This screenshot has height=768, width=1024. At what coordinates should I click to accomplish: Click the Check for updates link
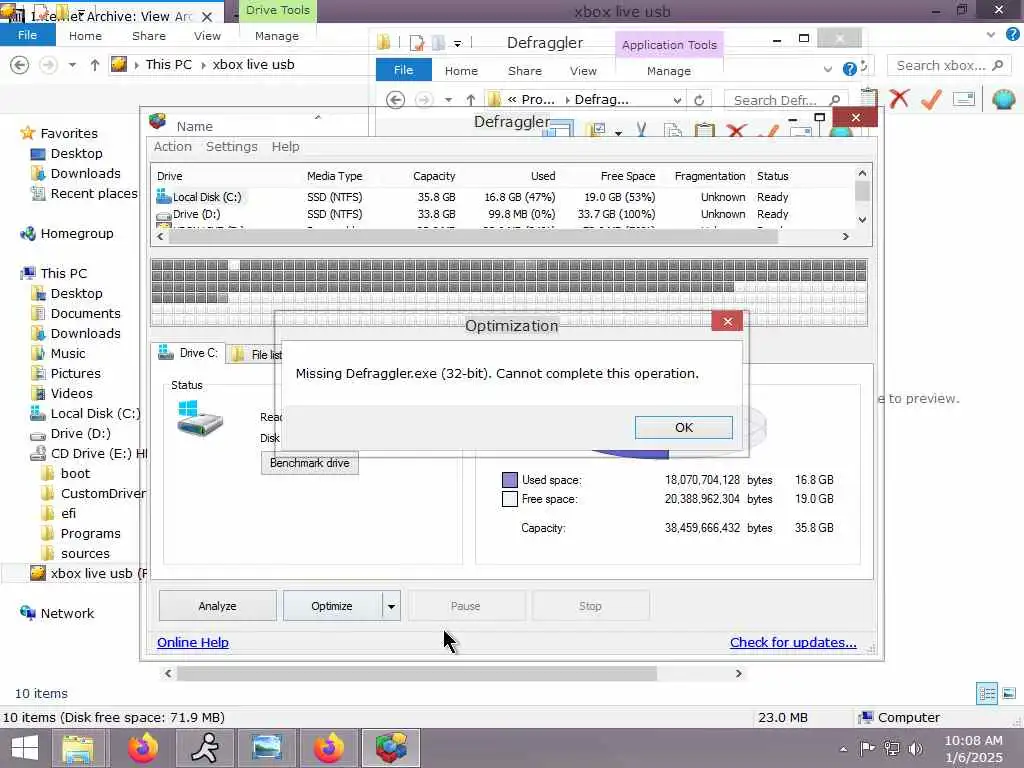tap(793, 642)
